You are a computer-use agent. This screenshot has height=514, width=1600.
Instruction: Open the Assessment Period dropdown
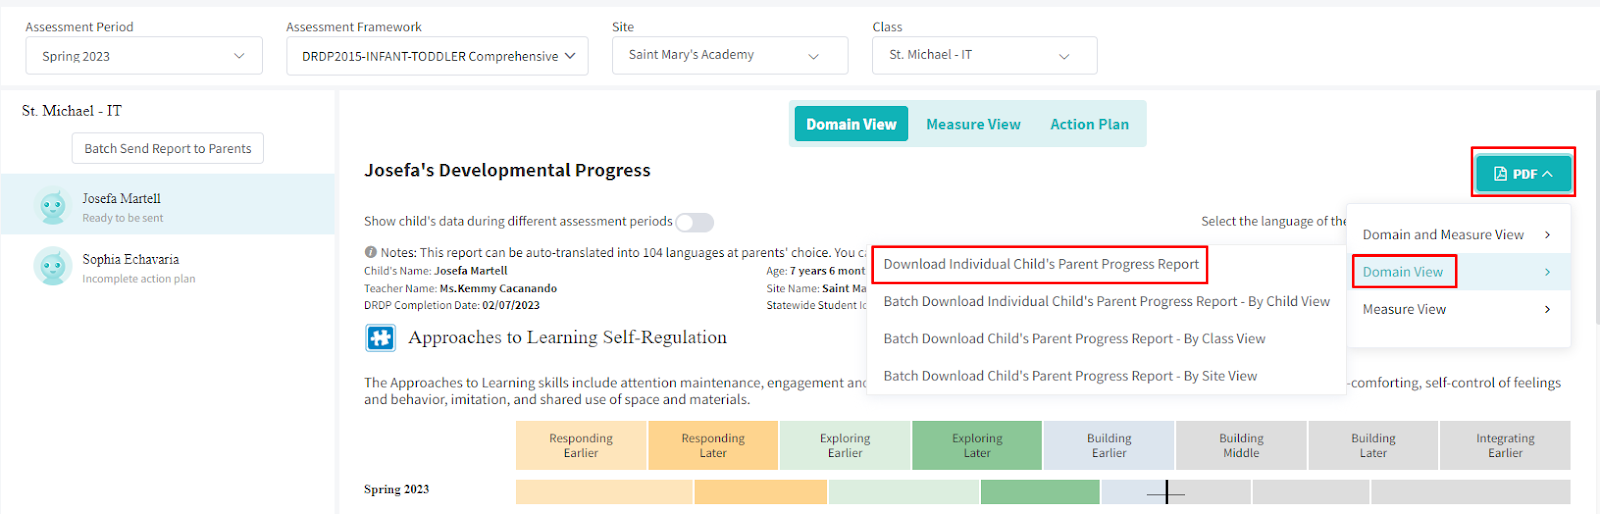[x=144, y=56]
